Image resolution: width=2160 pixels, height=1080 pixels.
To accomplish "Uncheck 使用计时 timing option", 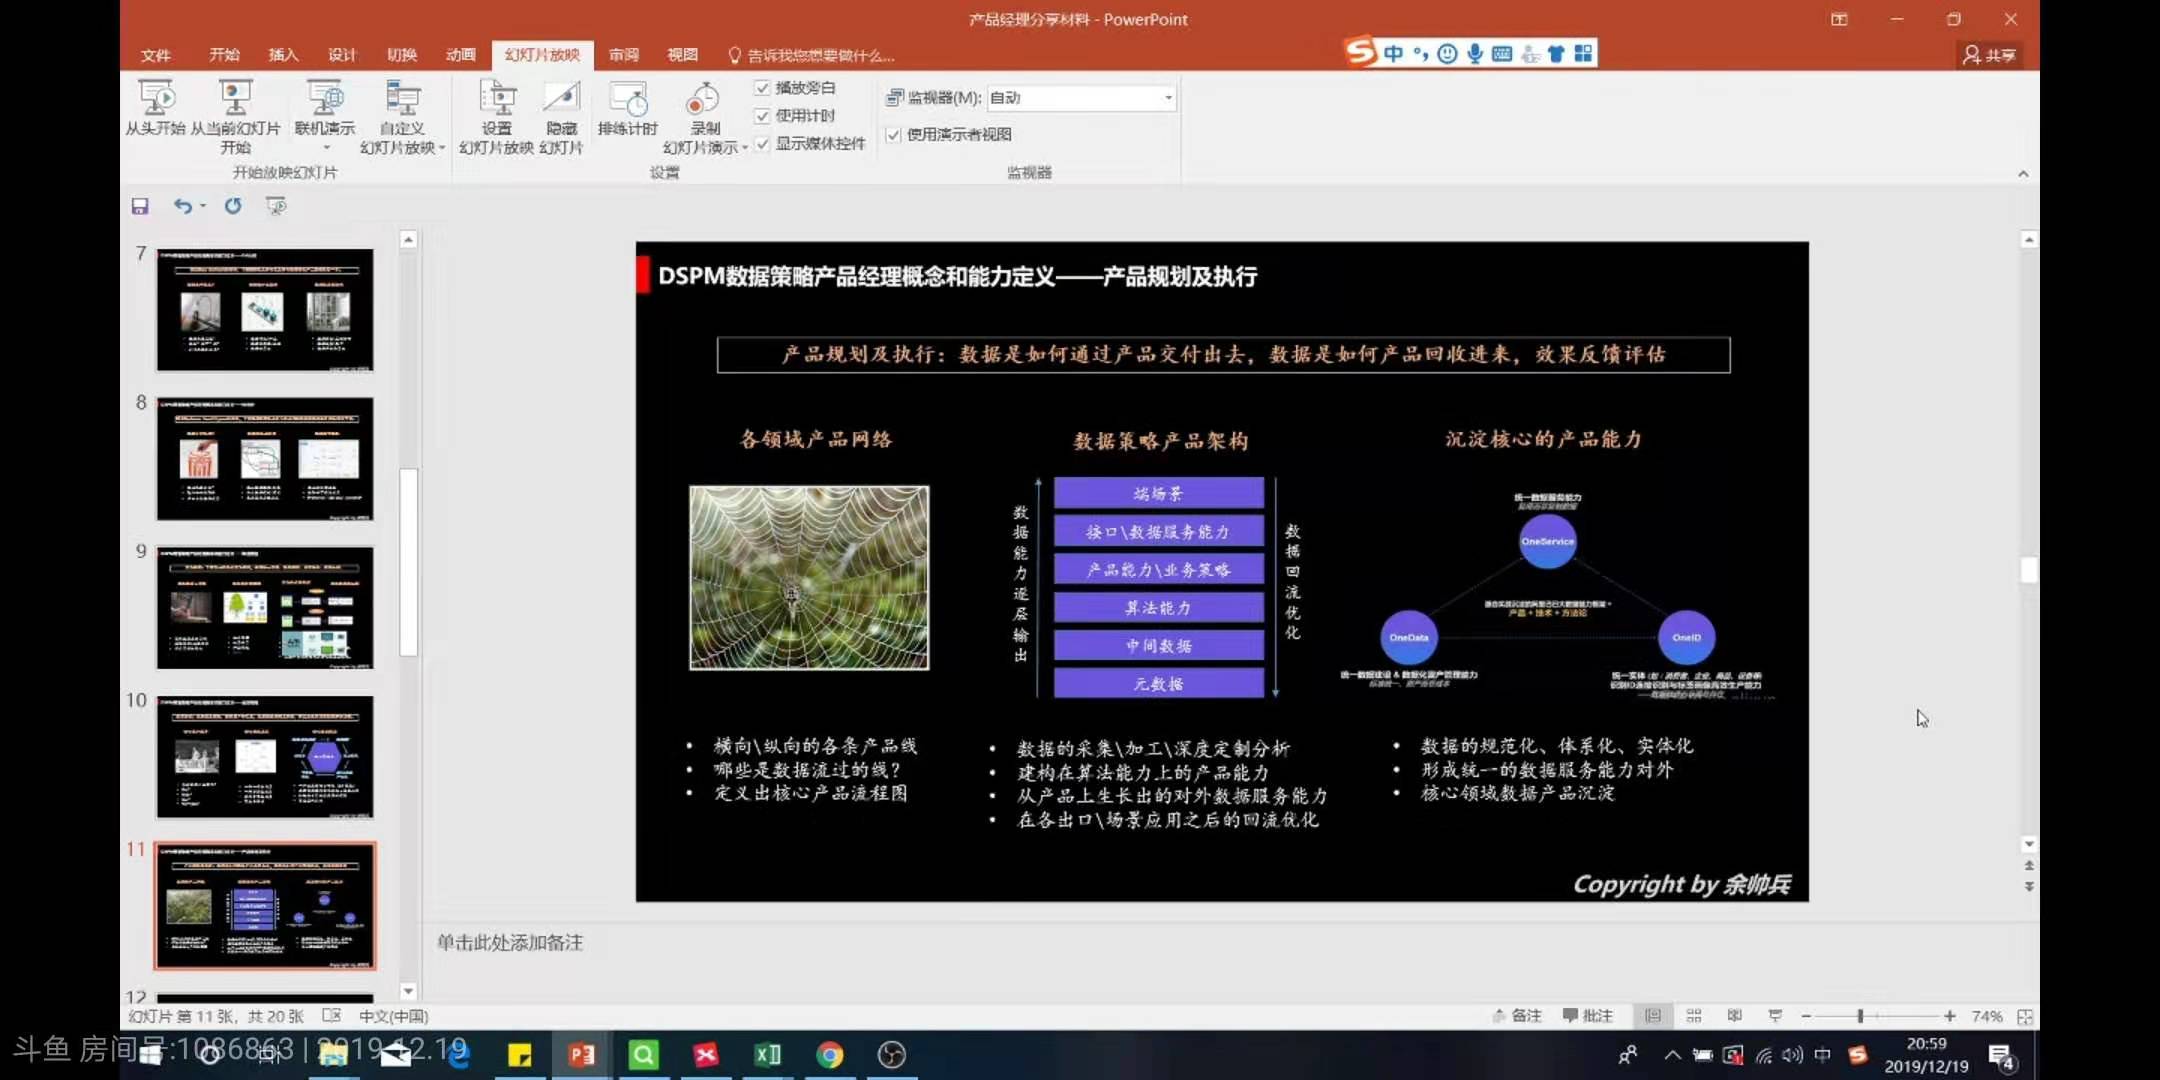I will tap(761, 115).
